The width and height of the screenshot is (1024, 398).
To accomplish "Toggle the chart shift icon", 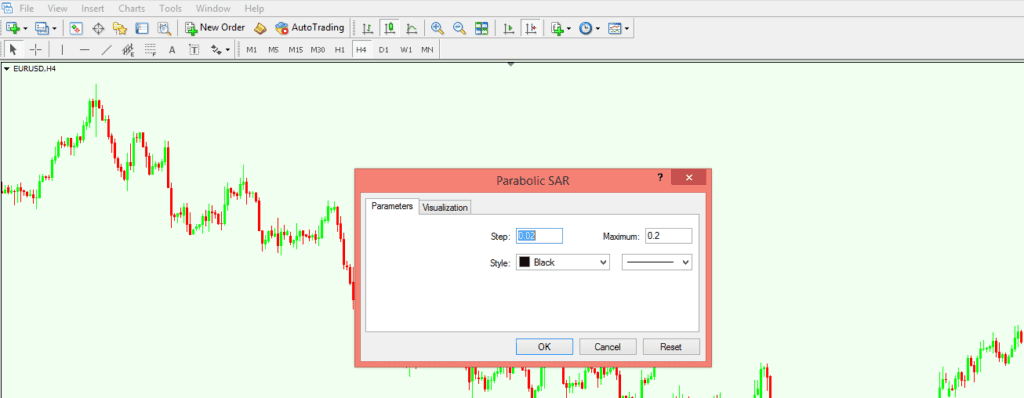I will click(531, 28).
